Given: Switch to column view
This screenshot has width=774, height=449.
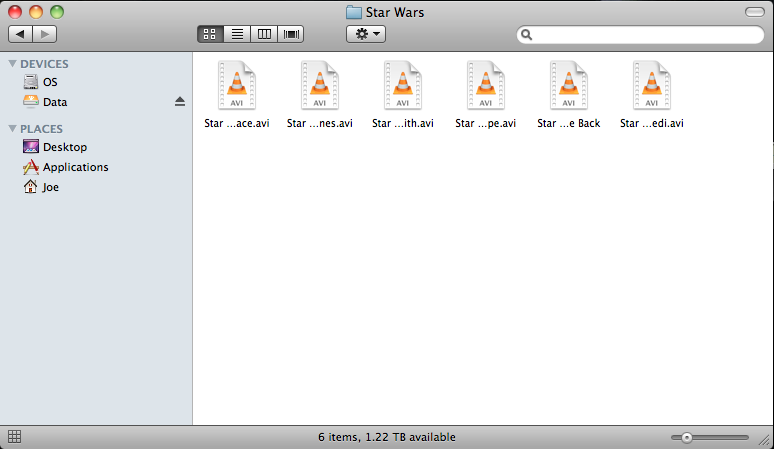Looking at the screenshot, I should coord(264,34).
